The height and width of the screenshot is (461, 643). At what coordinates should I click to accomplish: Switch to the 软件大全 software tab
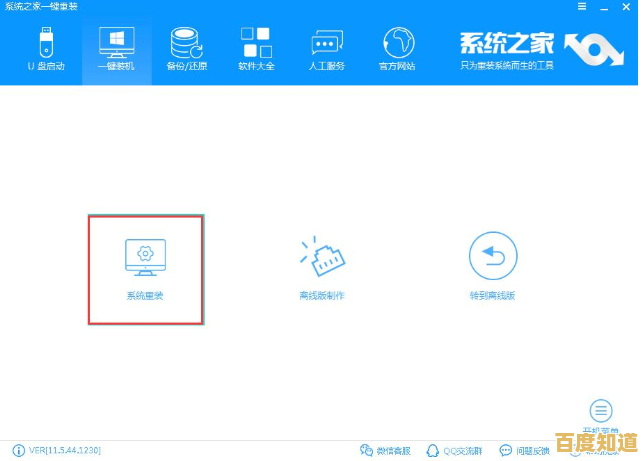tap(256, 49)
